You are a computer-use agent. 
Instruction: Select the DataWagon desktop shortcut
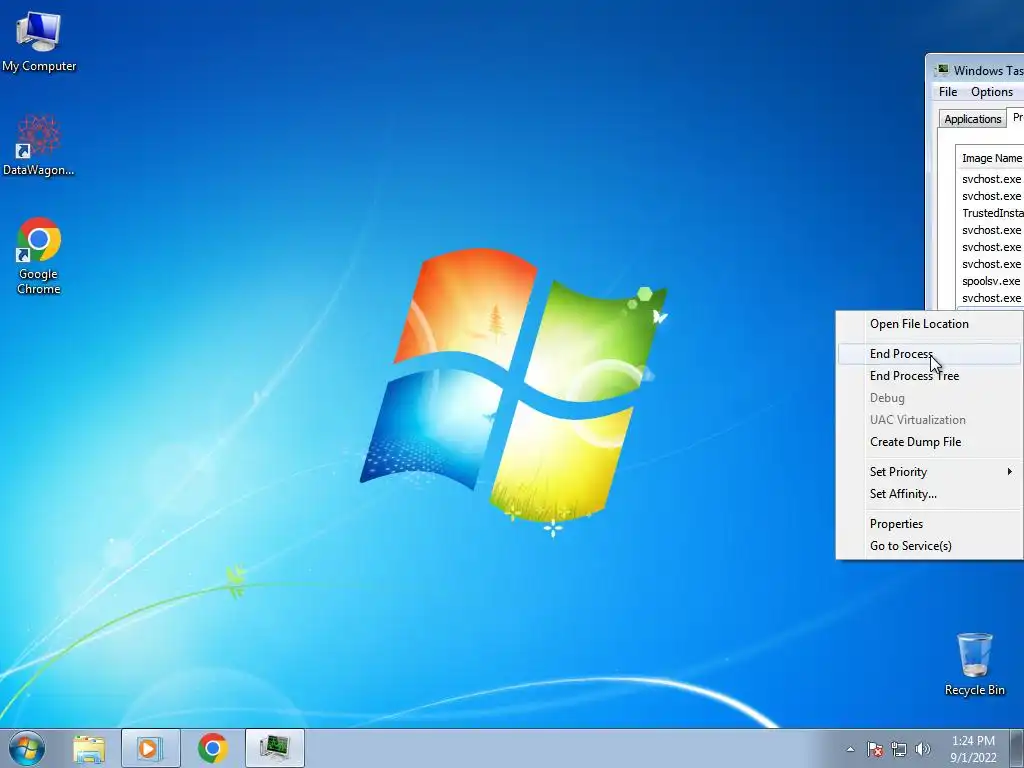tap(39, 146)
